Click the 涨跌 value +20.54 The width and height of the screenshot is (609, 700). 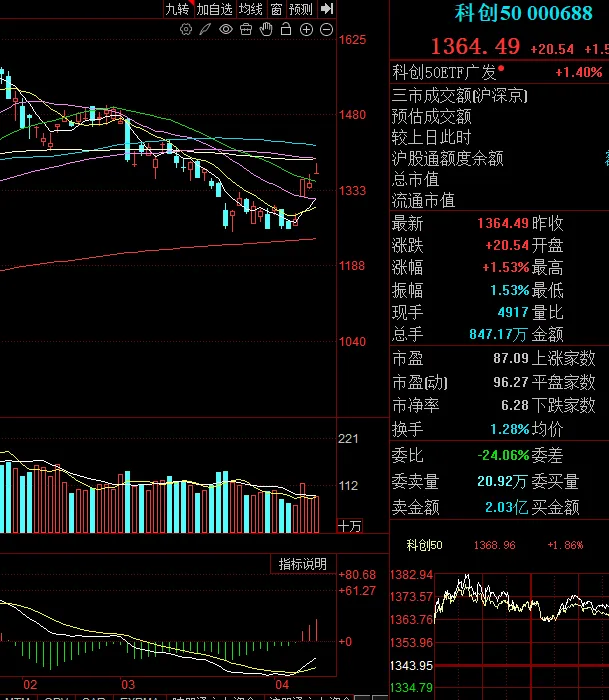click(x=507, y=245)
